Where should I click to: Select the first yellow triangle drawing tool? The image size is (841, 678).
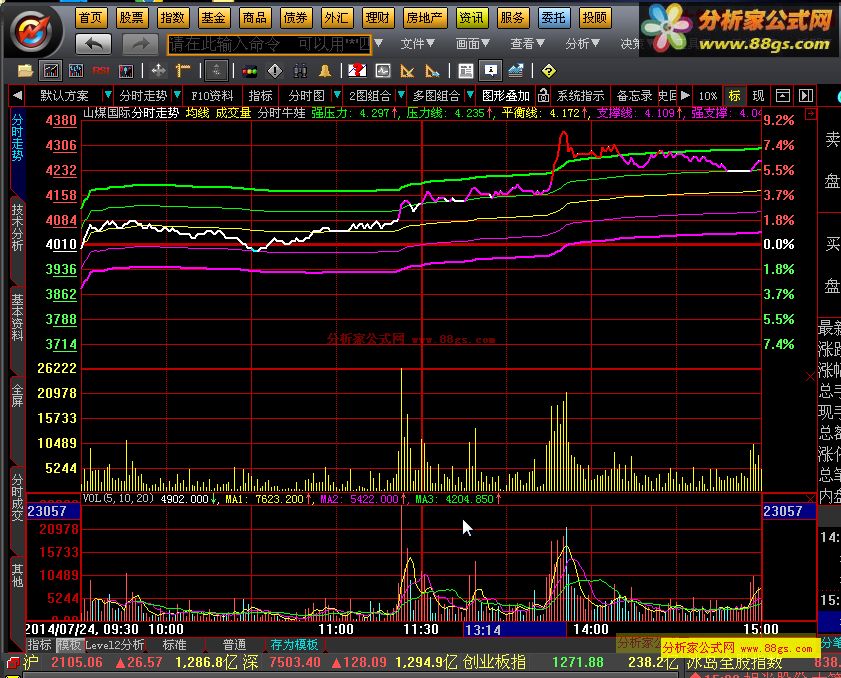408,70
